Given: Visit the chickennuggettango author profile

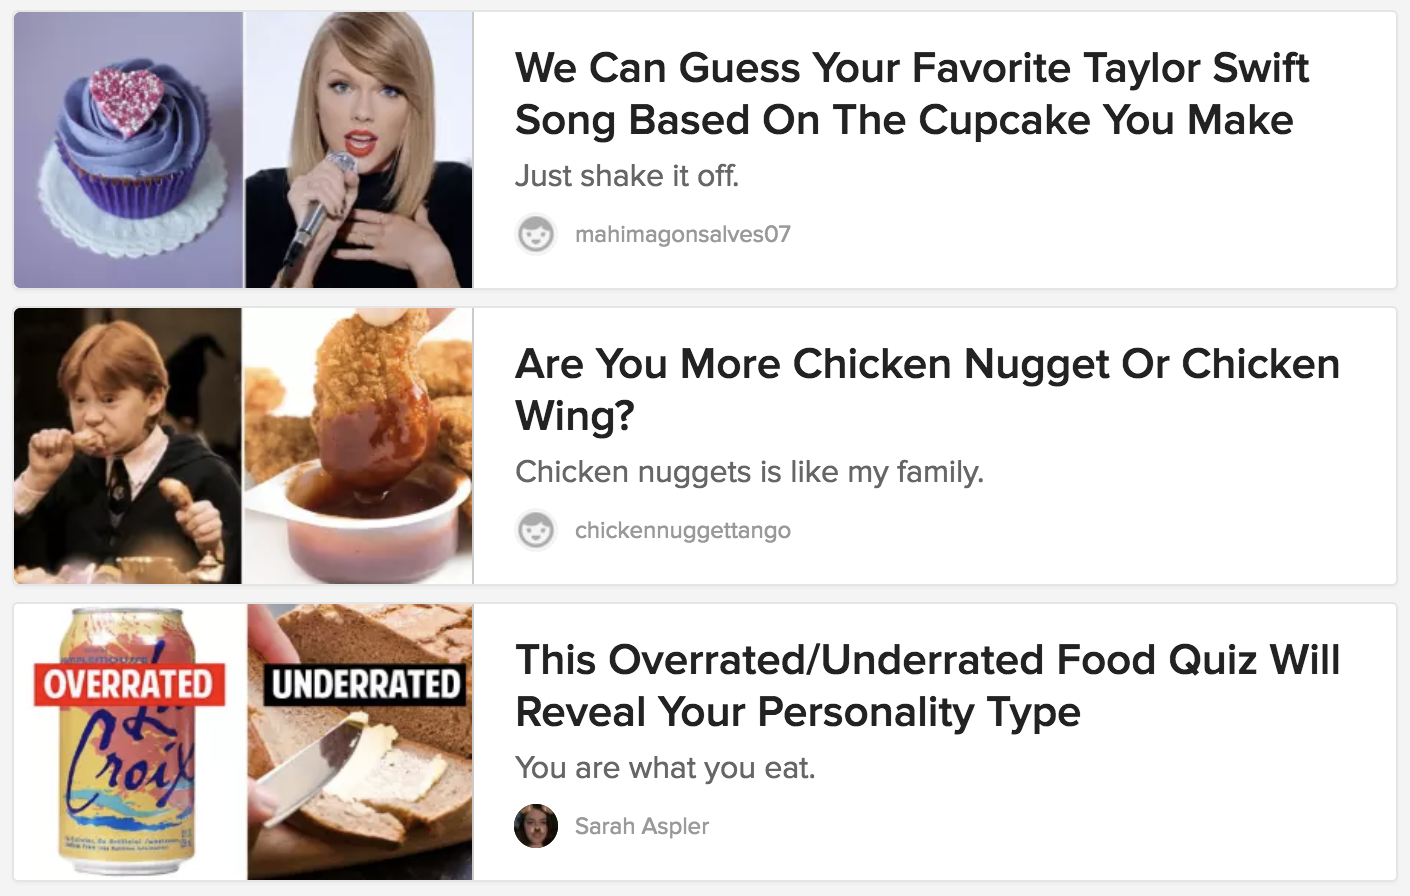Looking at the screenshot, I should (682, 530).
